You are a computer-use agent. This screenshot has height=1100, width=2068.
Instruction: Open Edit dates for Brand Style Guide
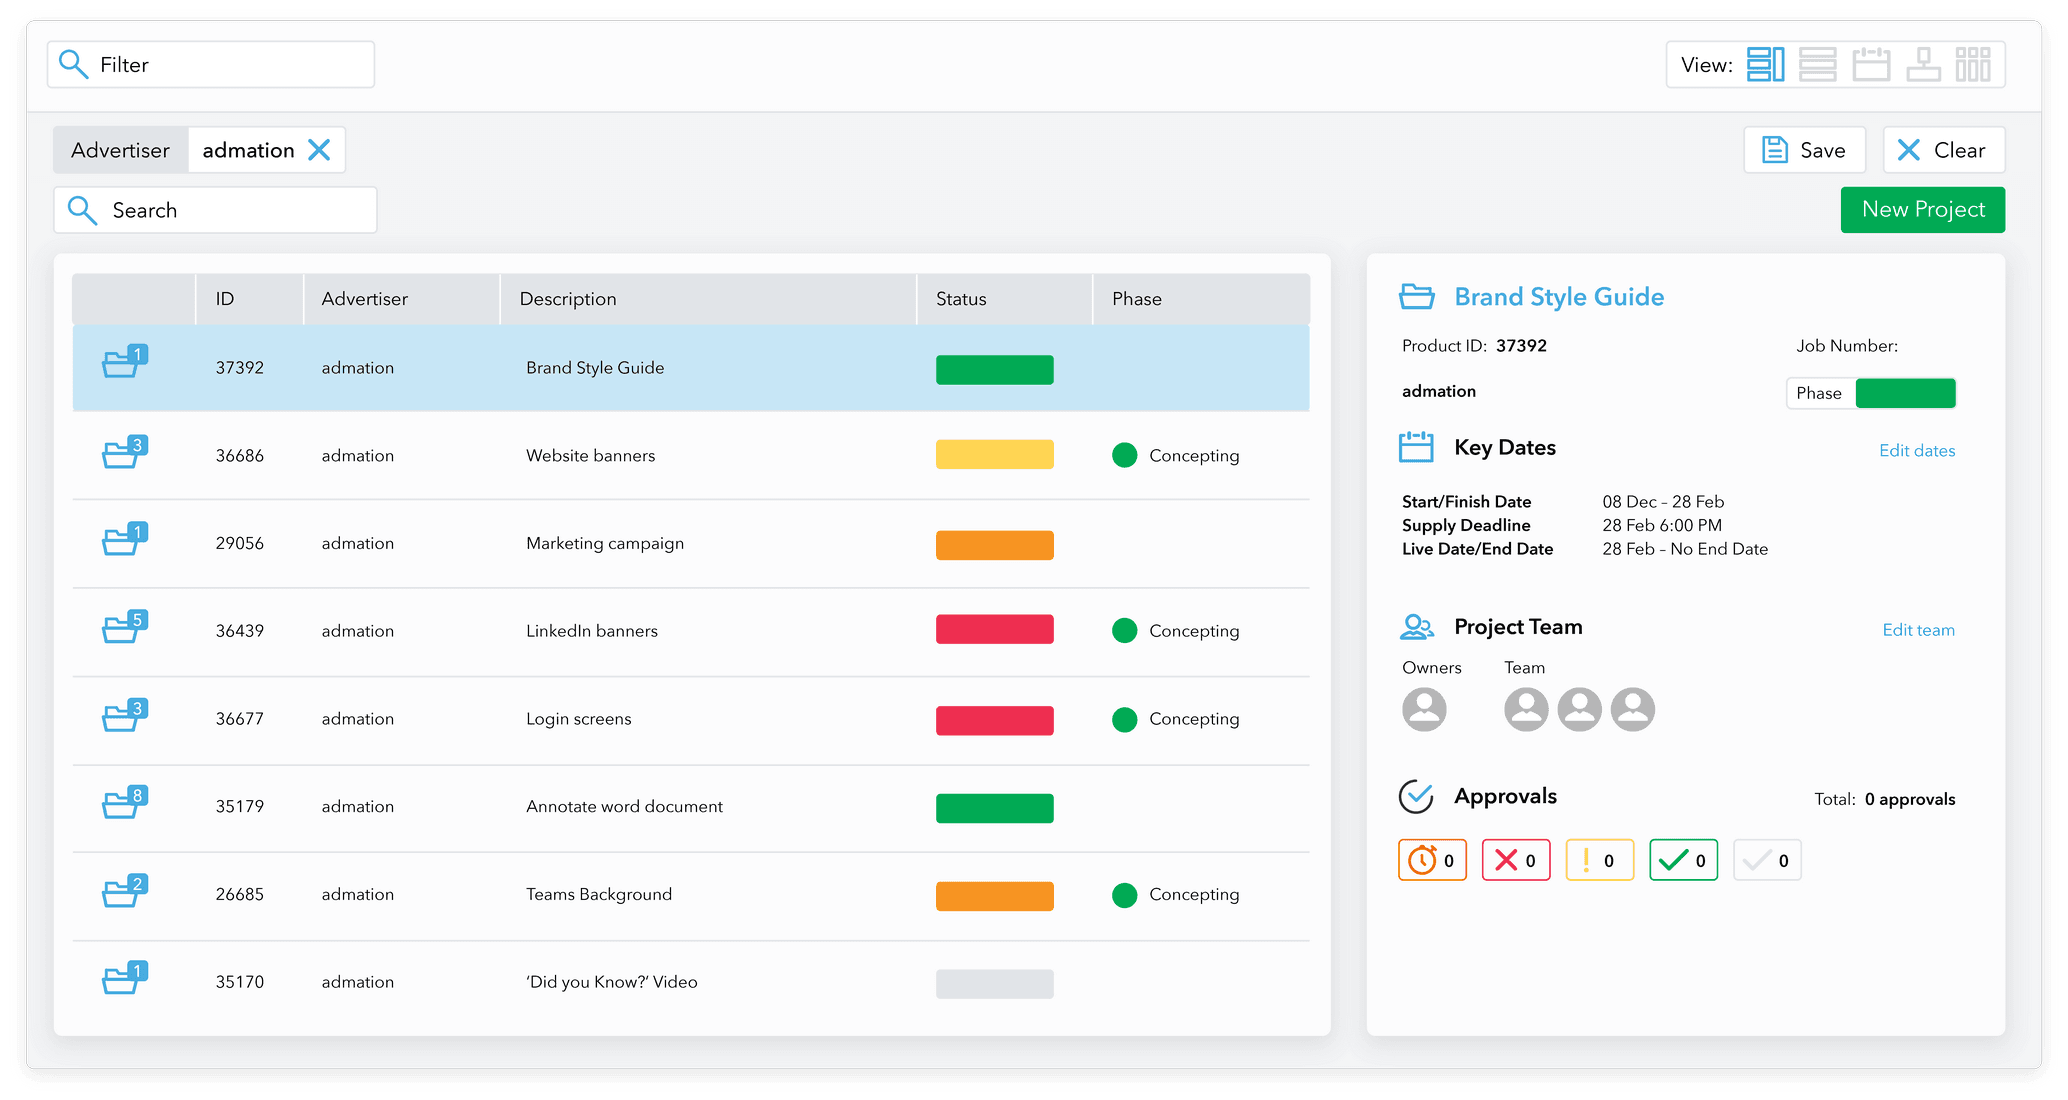(x=1917, y=450)
